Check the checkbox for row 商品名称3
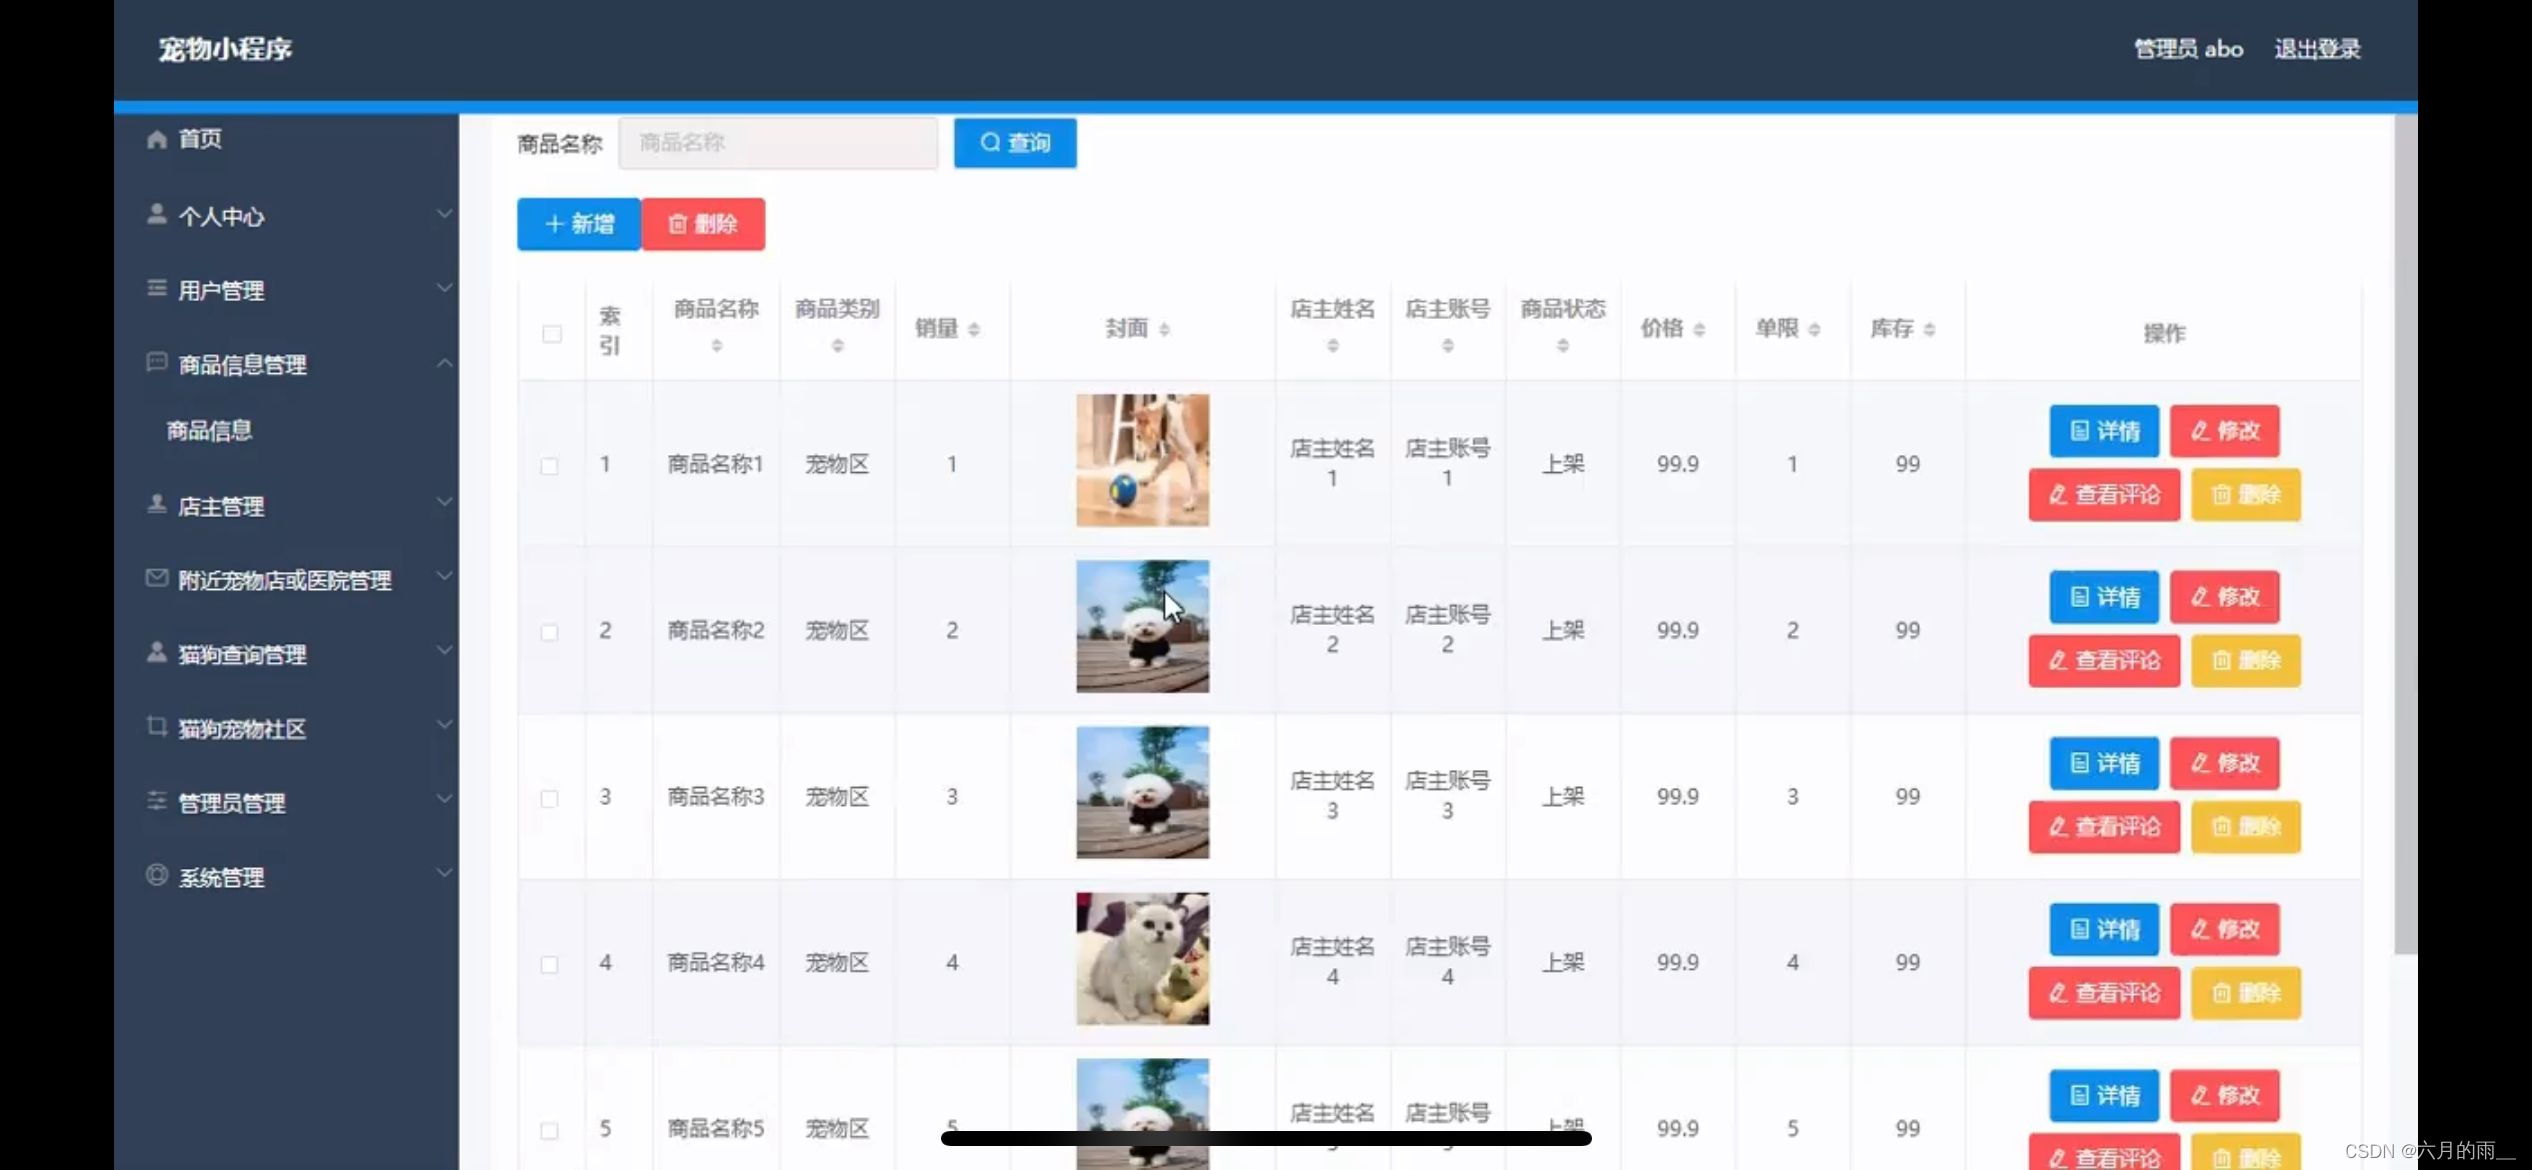Image resolution: width=2532 pixels, height=1170 pixels. [549, 797]
